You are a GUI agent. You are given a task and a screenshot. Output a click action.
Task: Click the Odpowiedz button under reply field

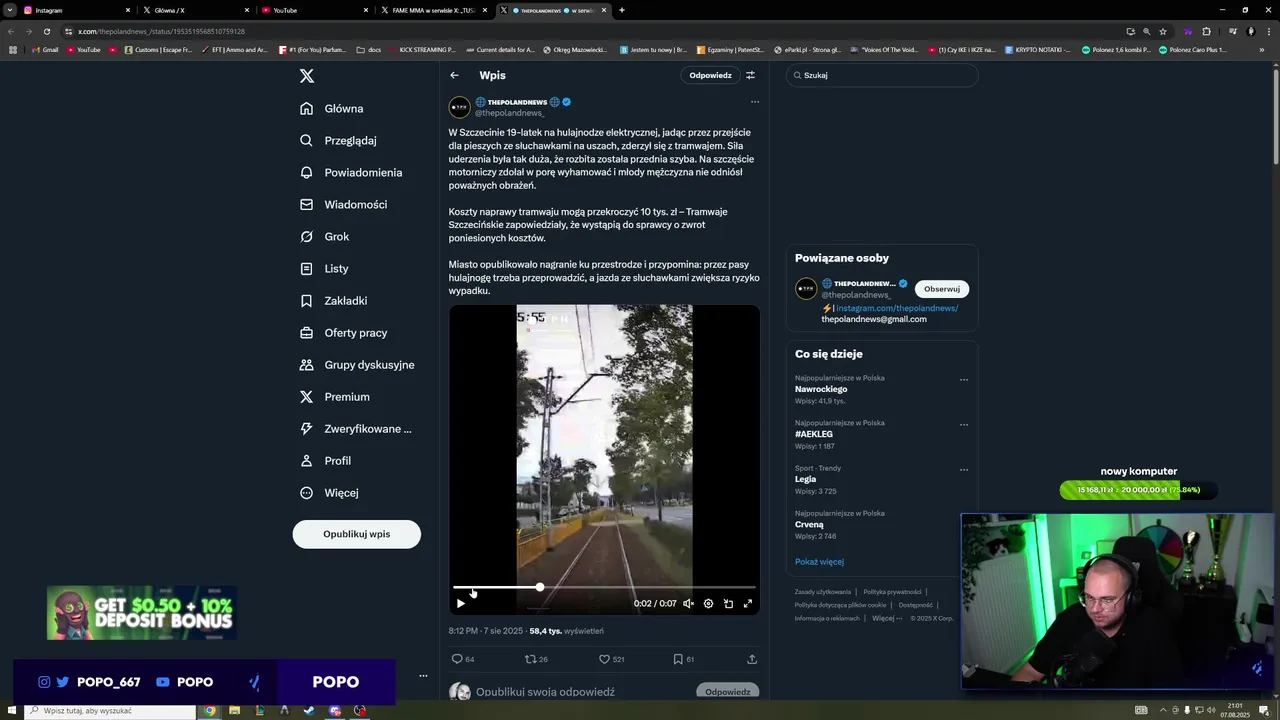click(727, 692)
